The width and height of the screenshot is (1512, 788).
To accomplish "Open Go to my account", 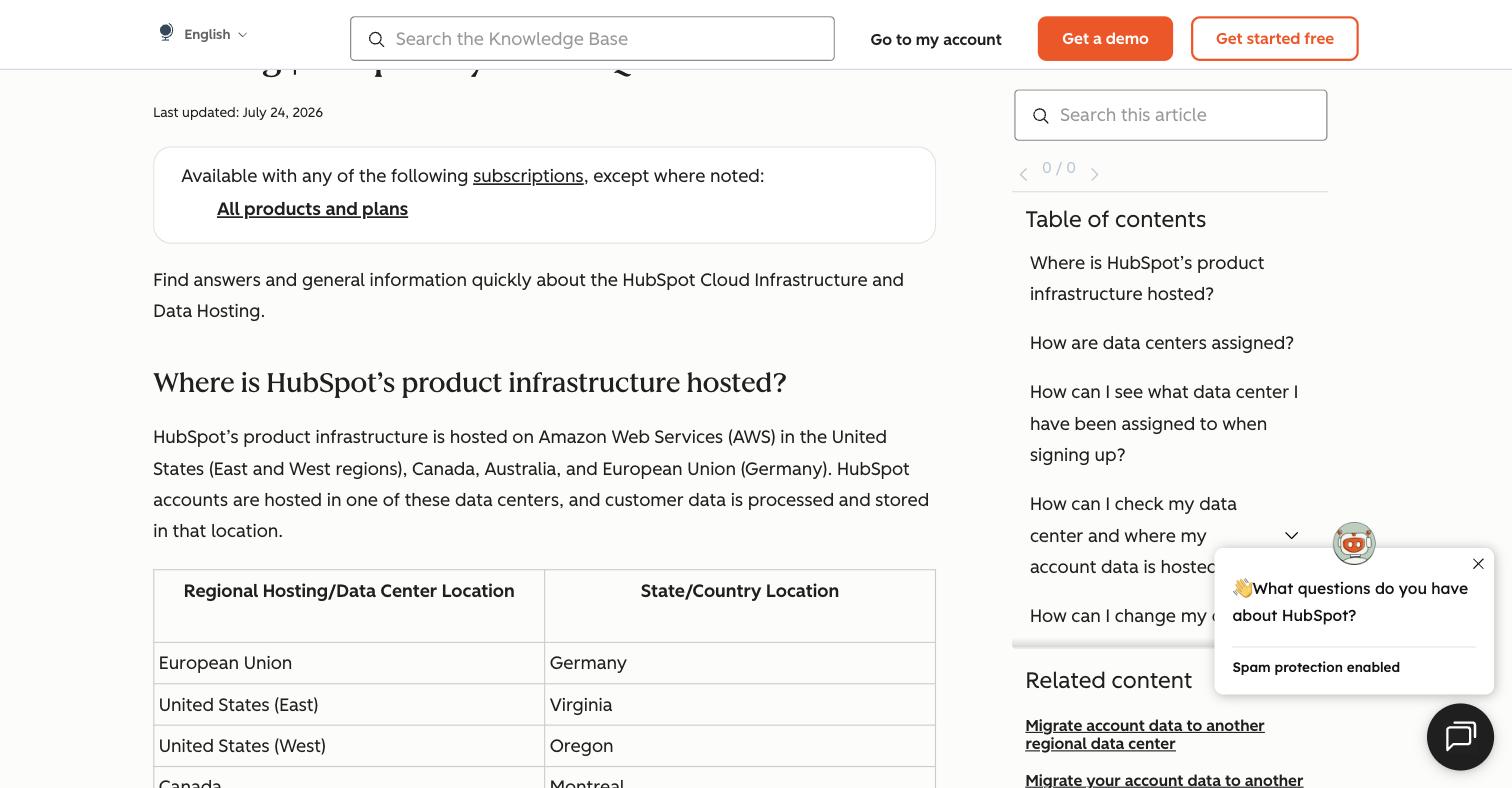I will tap(936, 39).
